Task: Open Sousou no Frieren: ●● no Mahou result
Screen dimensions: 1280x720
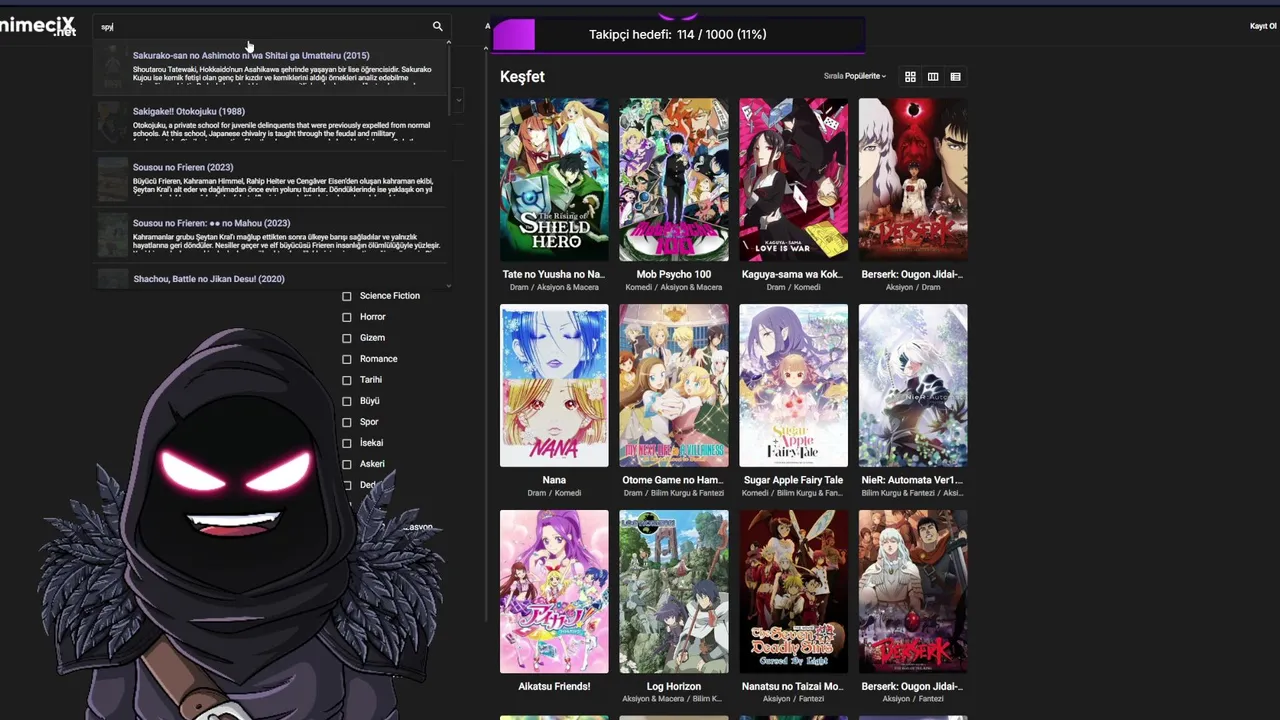Action: (270, 236)
